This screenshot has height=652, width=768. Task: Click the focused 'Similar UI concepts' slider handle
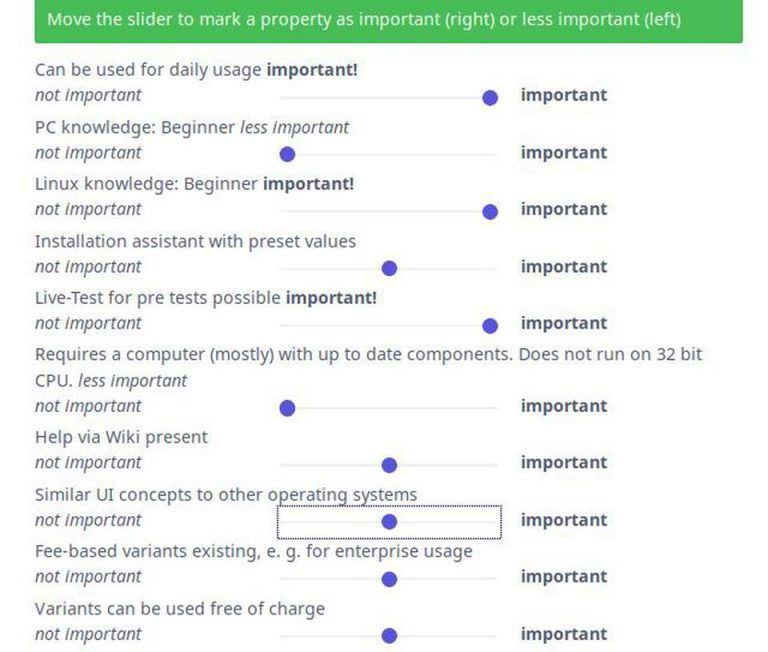point(389,522)
